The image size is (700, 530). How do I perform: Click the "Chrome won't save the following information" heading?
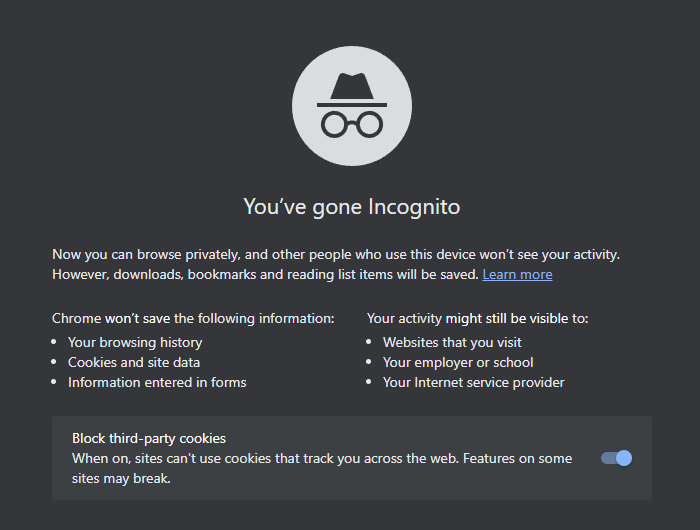click(x=193, y=318)
